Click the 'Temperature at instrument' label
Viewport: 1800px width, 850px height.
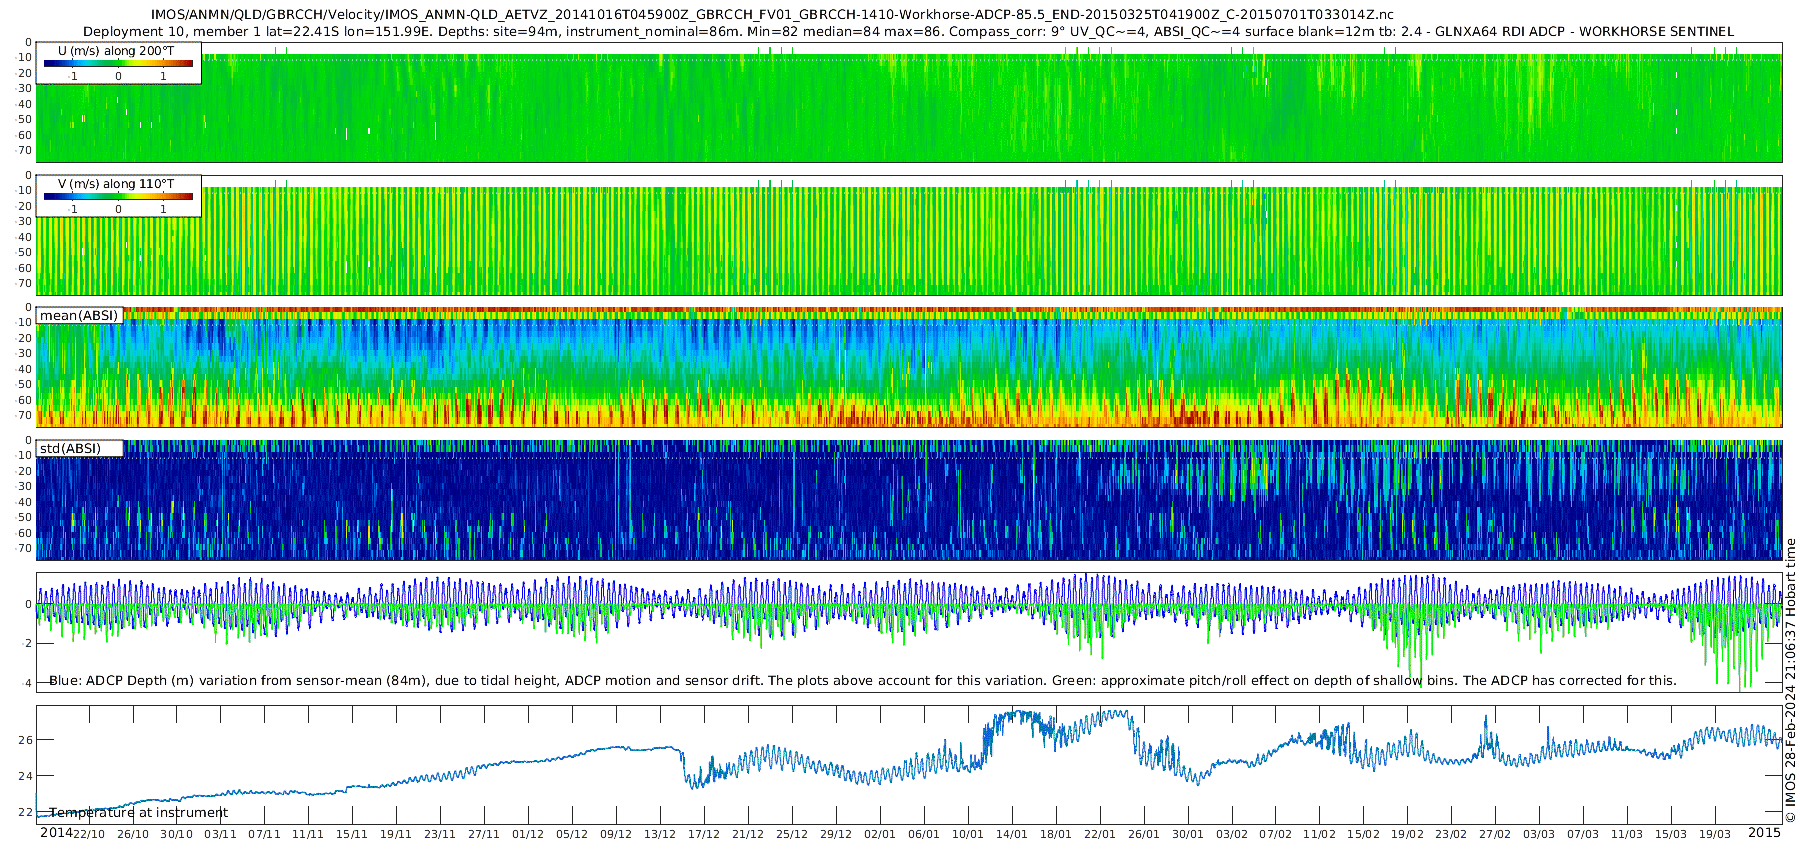(139, 813)
